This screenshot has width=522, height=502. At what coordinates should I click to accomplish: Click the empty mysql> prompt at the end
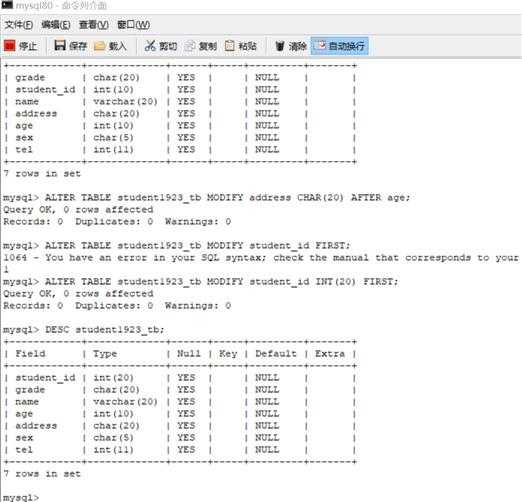coord(21,497)
